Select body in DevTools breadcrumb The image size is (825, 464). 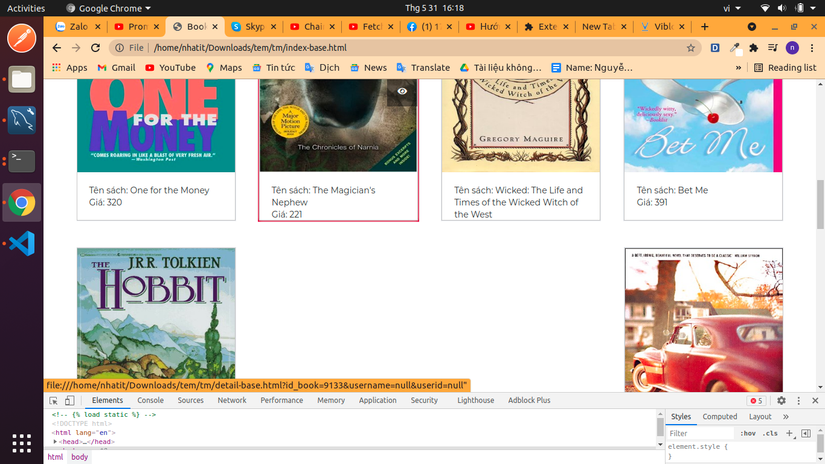pos(79,457)
